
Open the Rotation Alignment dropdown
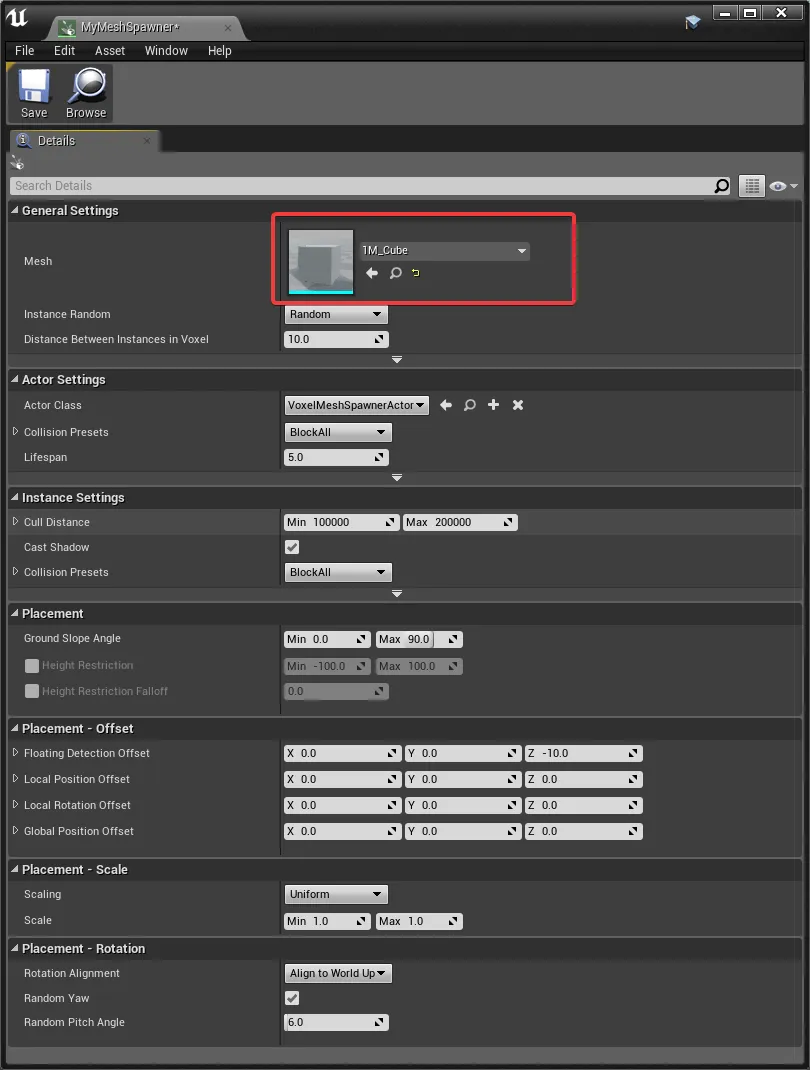click(x=338, y=973)
